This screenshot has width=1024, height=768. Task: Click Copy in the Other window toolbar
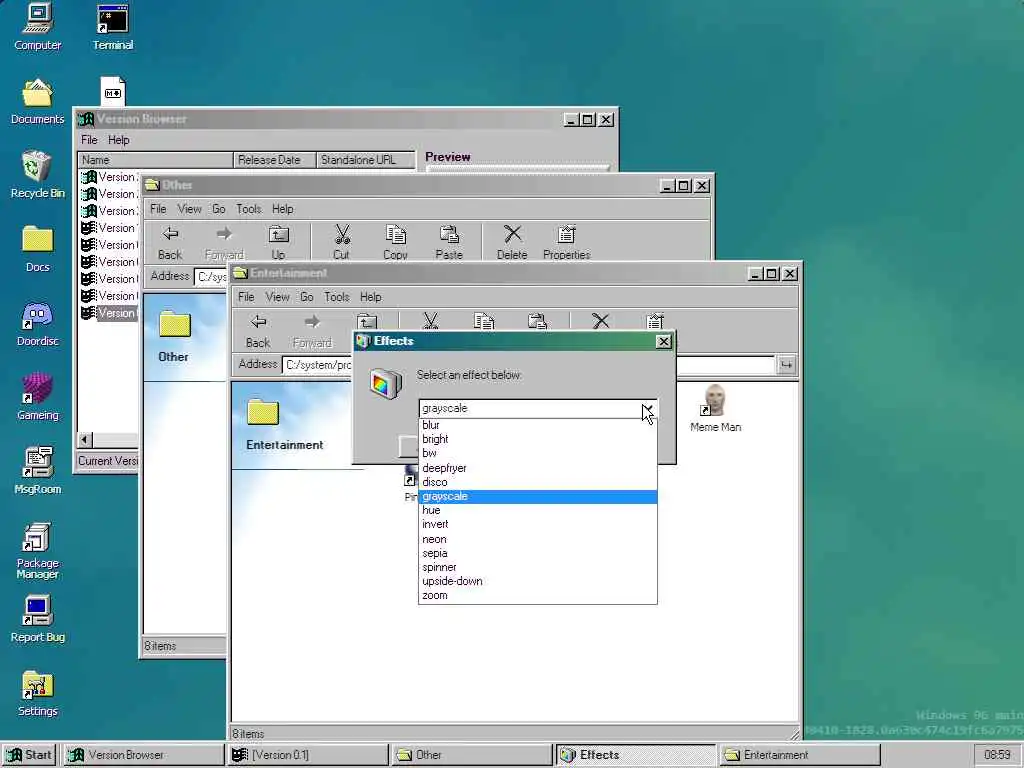[395, 243]
